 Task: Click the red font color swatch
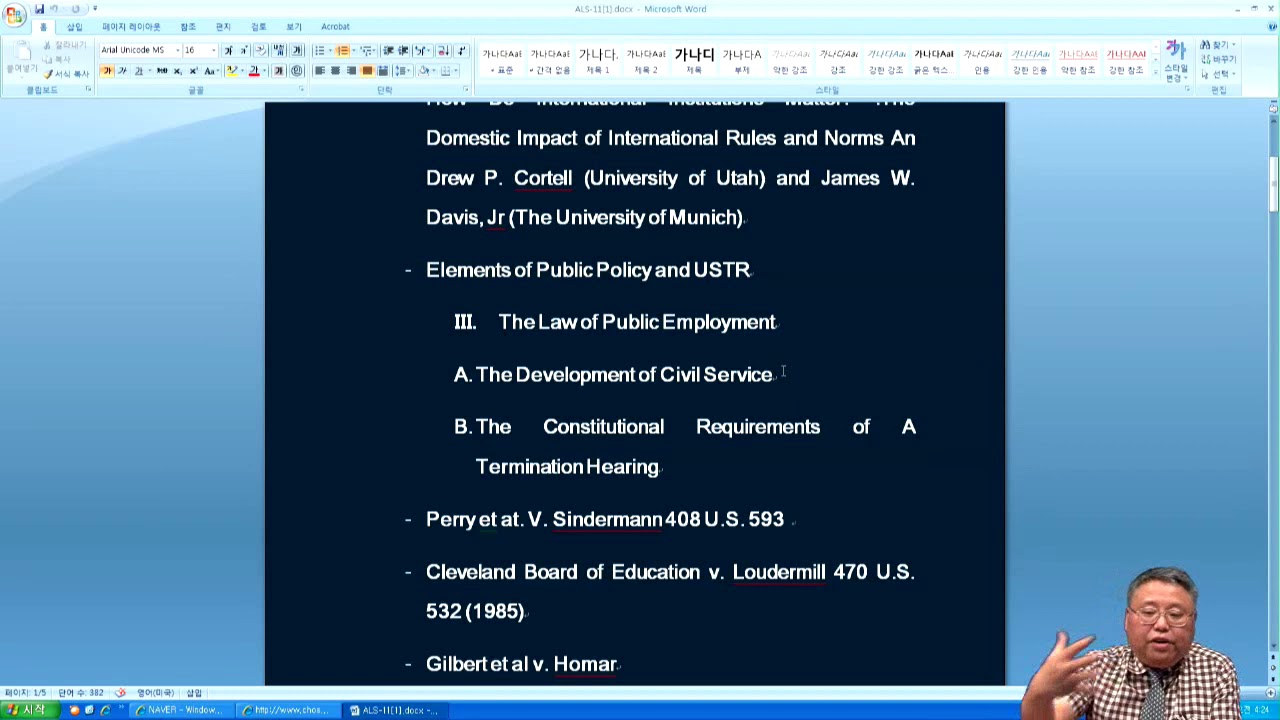254,71
